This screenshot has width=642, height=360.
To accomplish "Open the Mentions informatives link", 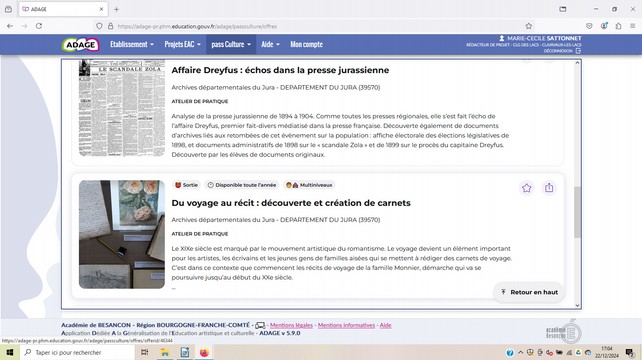I will pos(346,325).
